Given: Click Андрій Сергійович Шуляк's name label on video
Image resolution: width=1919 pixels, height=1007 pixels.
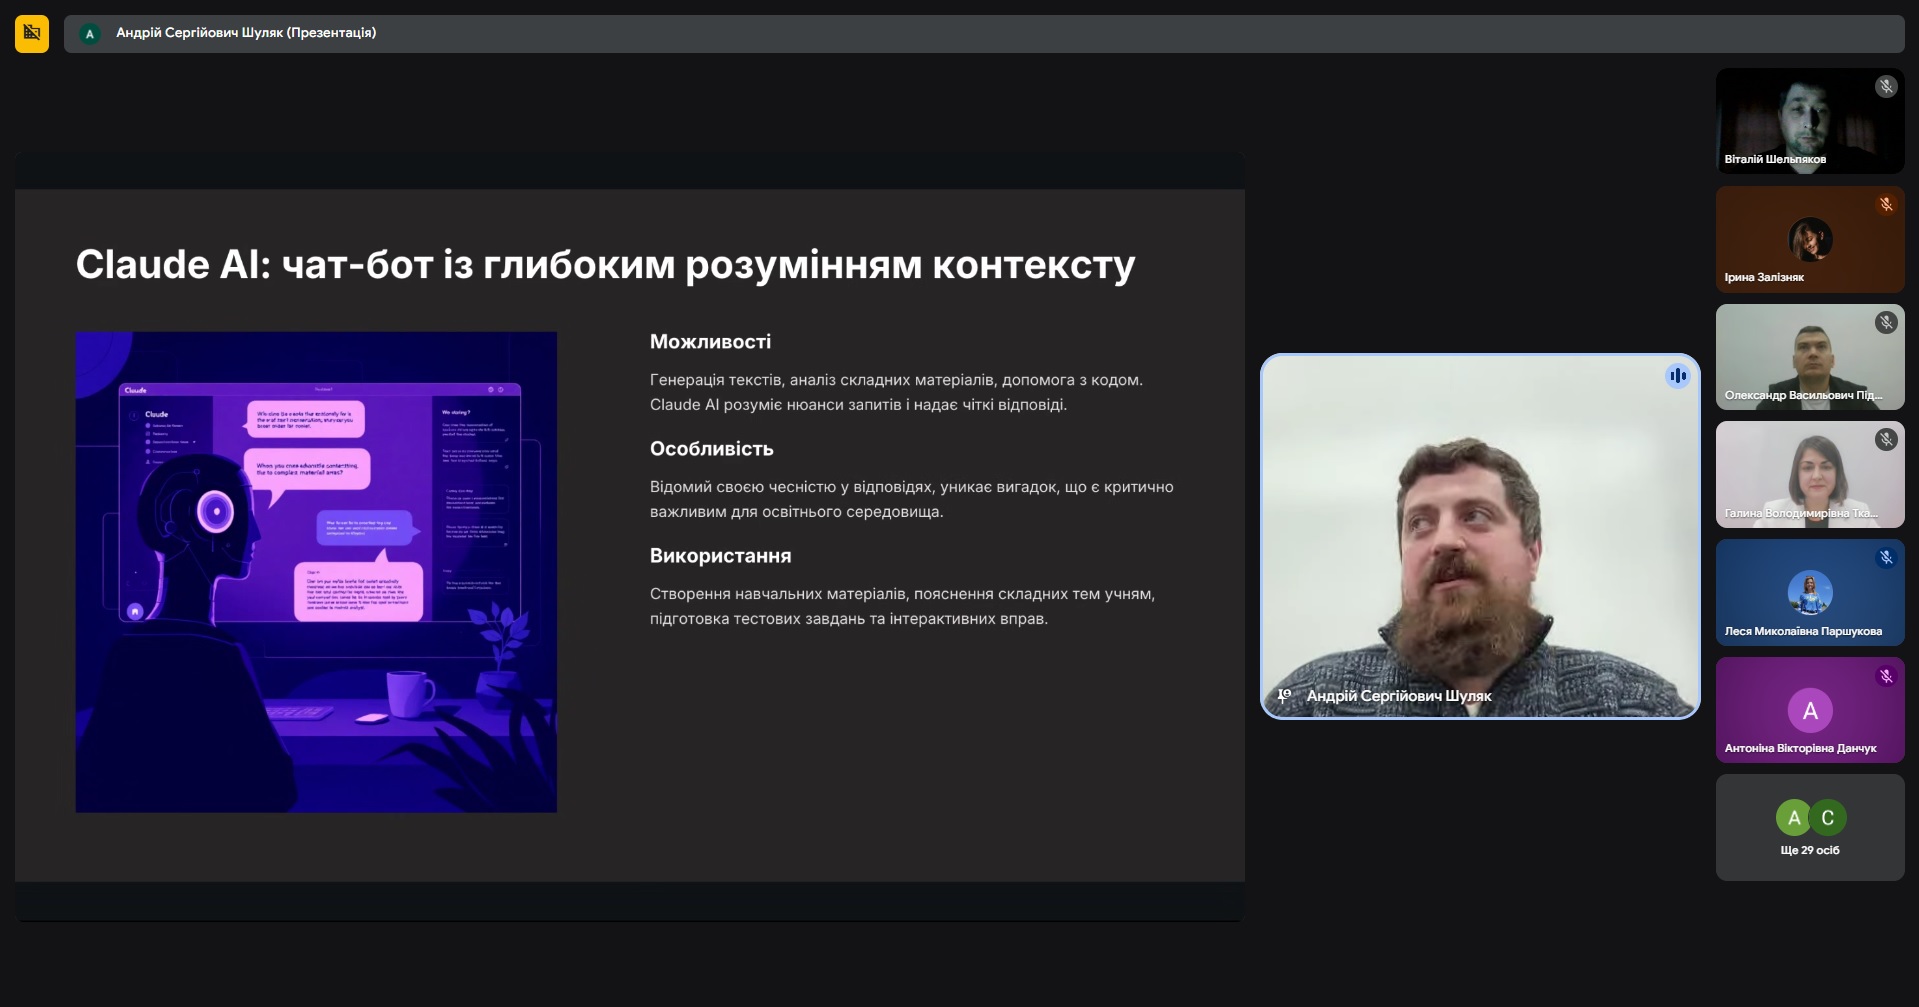Looking at the screenshot, I should (x=1398, y=696).
